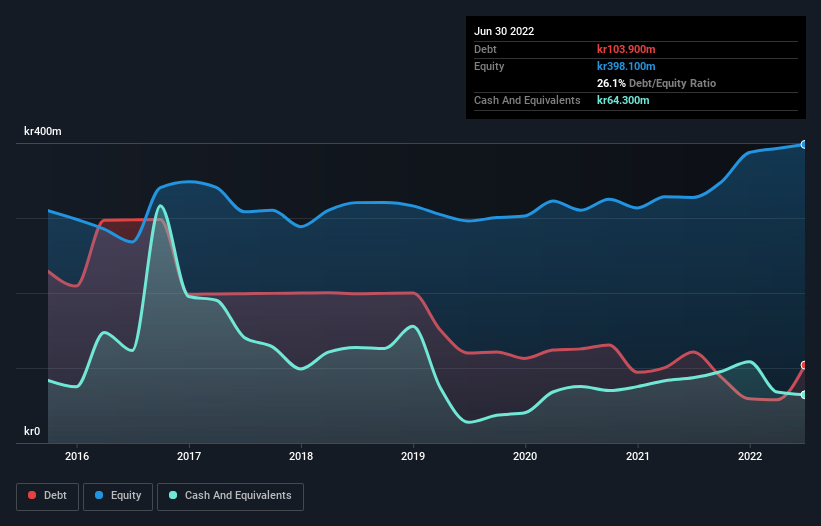
Task: Click the 26.1% Debt/Equity Ratio text
Action: click(x=657, y=83)
